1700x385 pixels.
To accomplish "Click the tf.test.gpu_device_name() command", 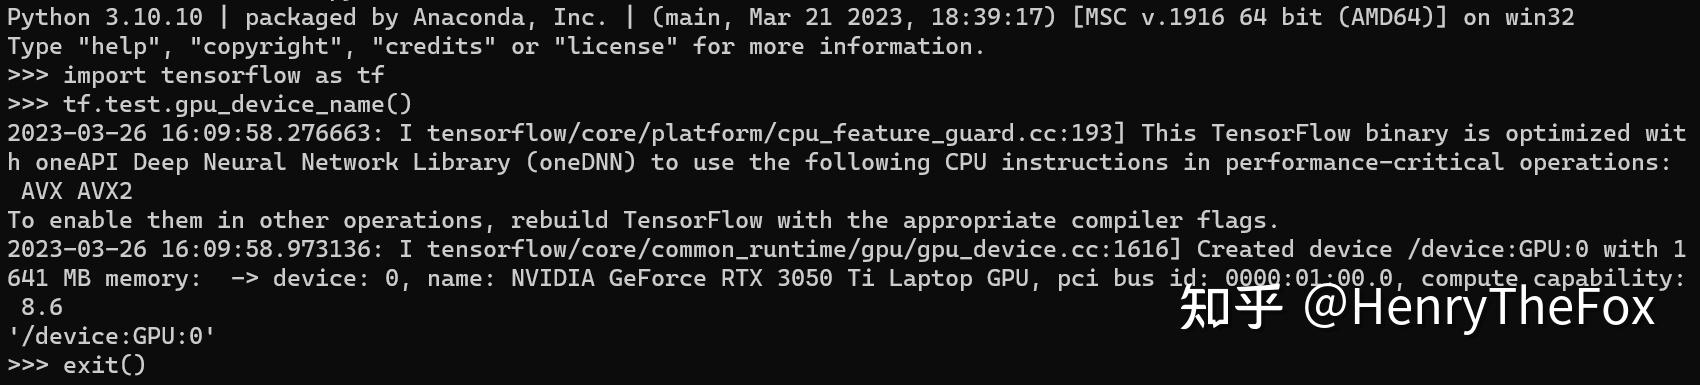I will [237, 105].
